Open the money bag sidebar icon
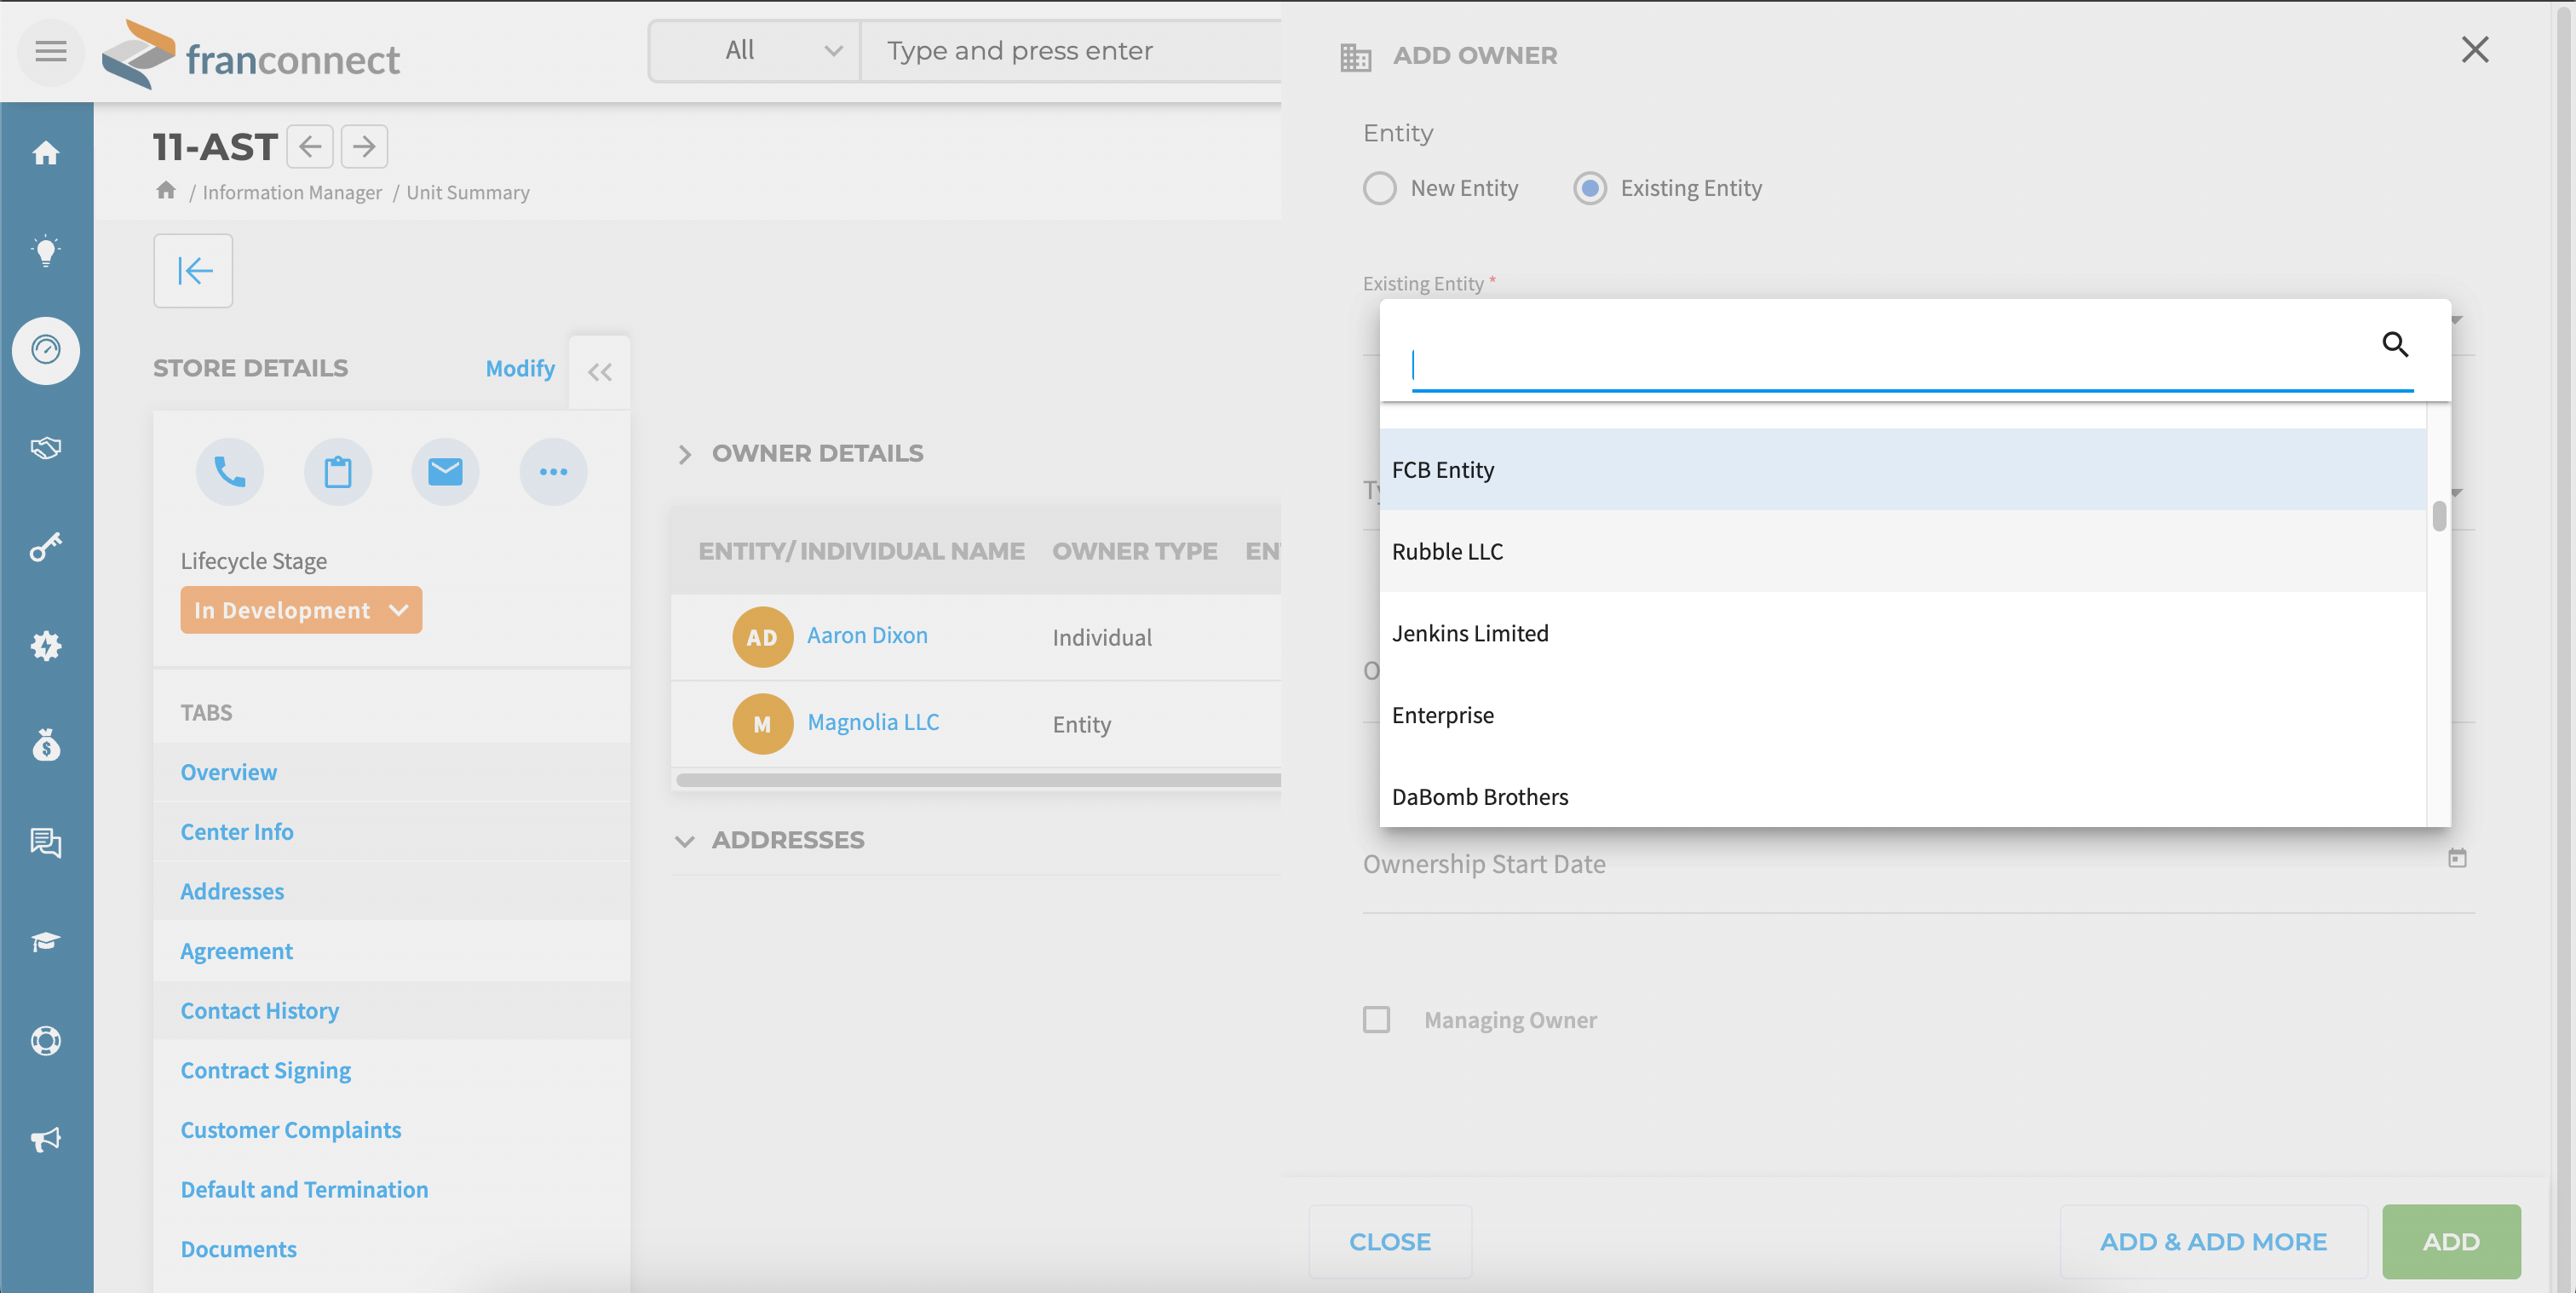Screen dimensions: 2576x1293 (x=46, y=744)
